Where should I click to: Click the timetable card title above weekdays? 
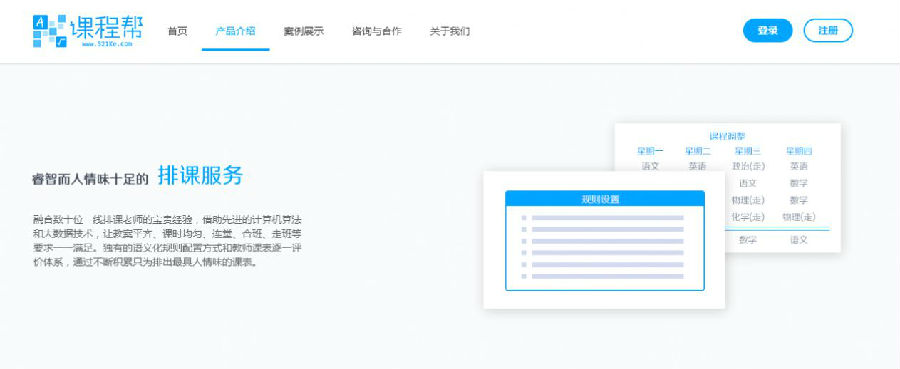pos(727,137)
